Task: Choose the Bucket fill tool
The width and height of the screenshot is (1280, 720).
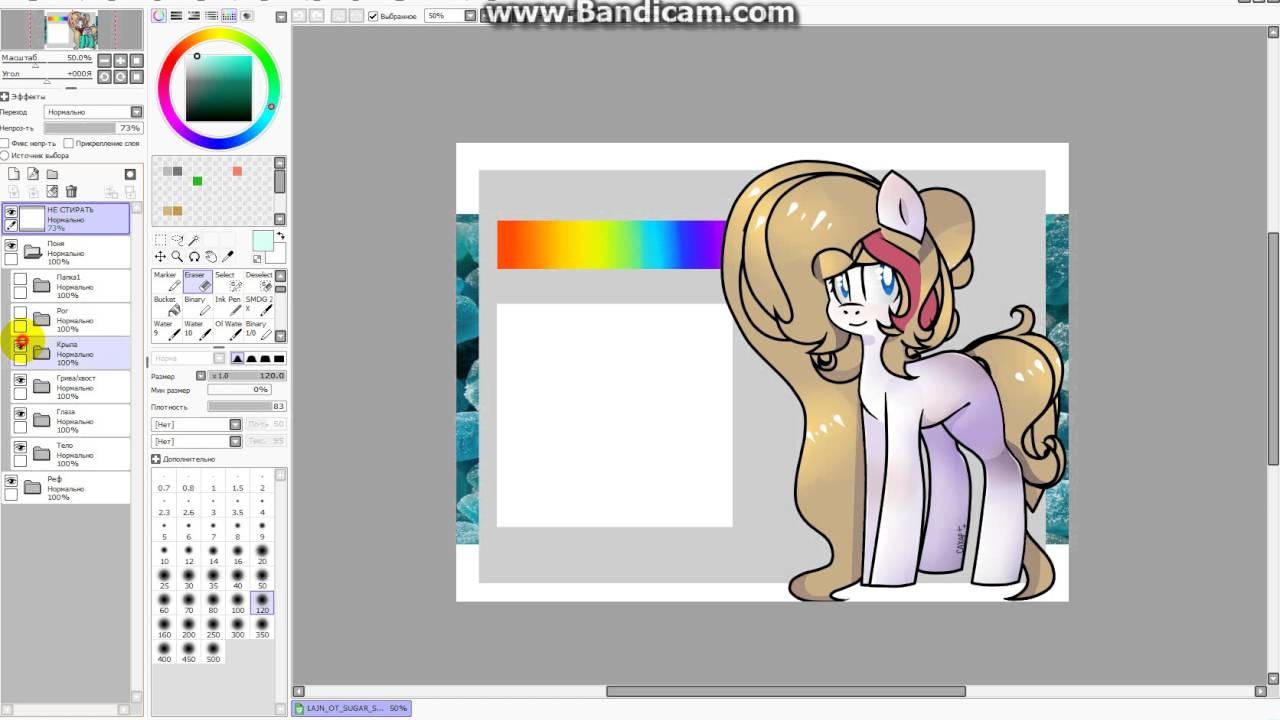Action: 167,306
